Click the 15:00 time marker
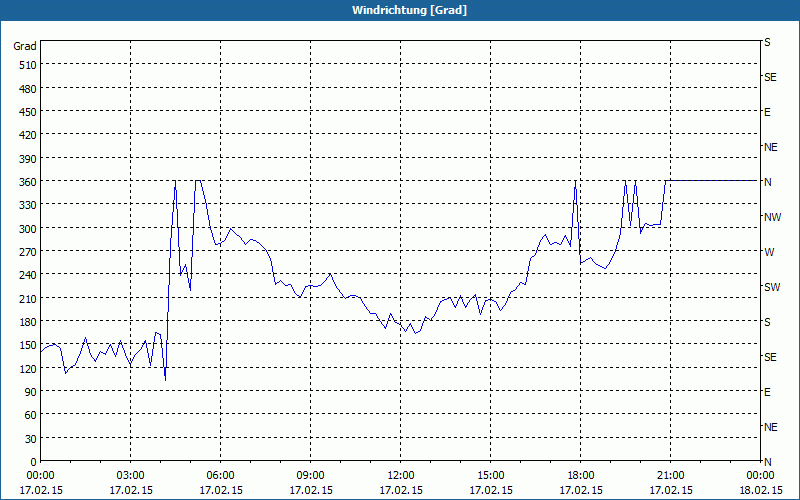The image size is (800, 500). [491, 475]
